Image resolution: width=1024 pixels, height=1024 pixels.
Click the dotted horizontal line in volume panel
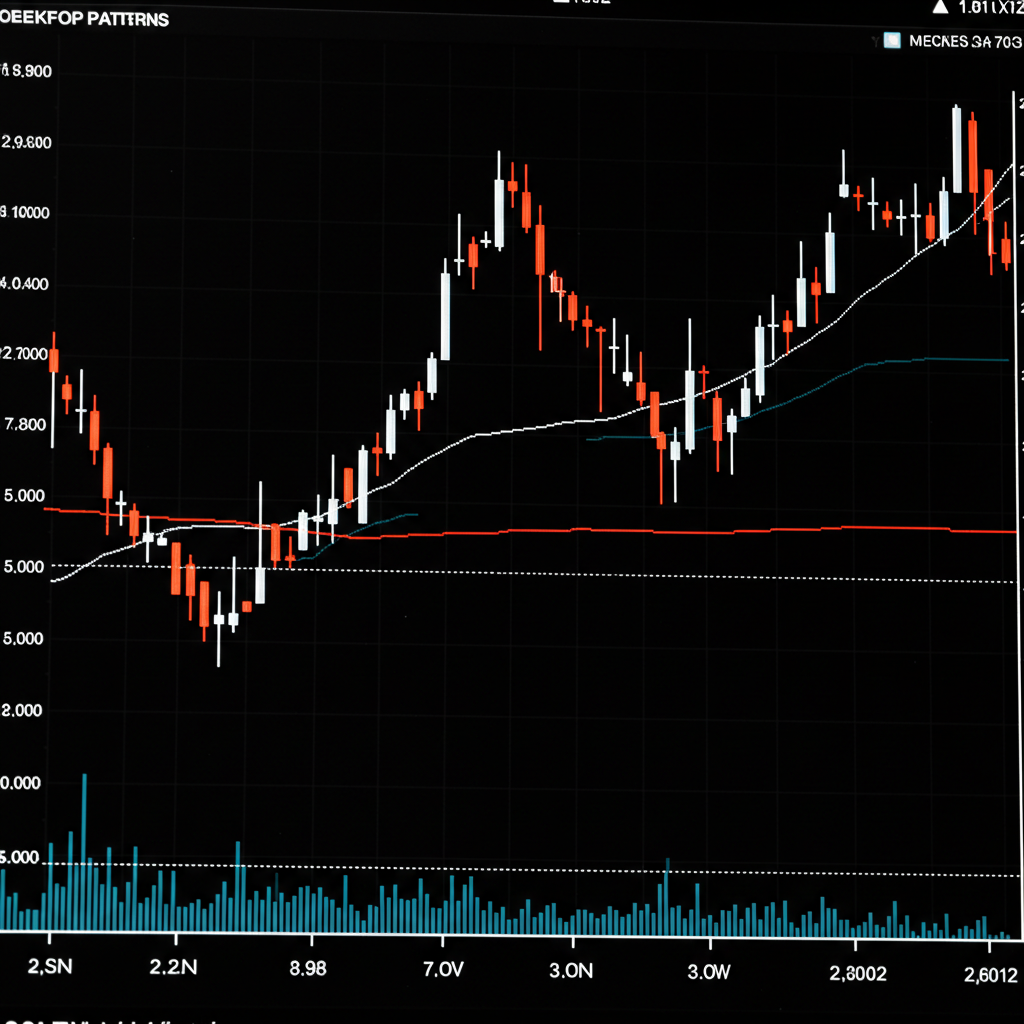pos(529,870)
